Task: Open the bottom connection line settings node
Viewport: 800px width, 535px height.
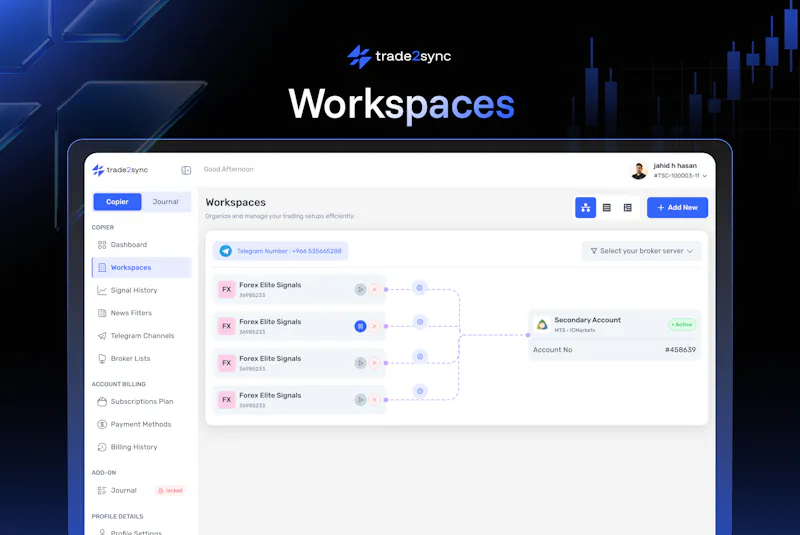Action: (x=420, y=391)
